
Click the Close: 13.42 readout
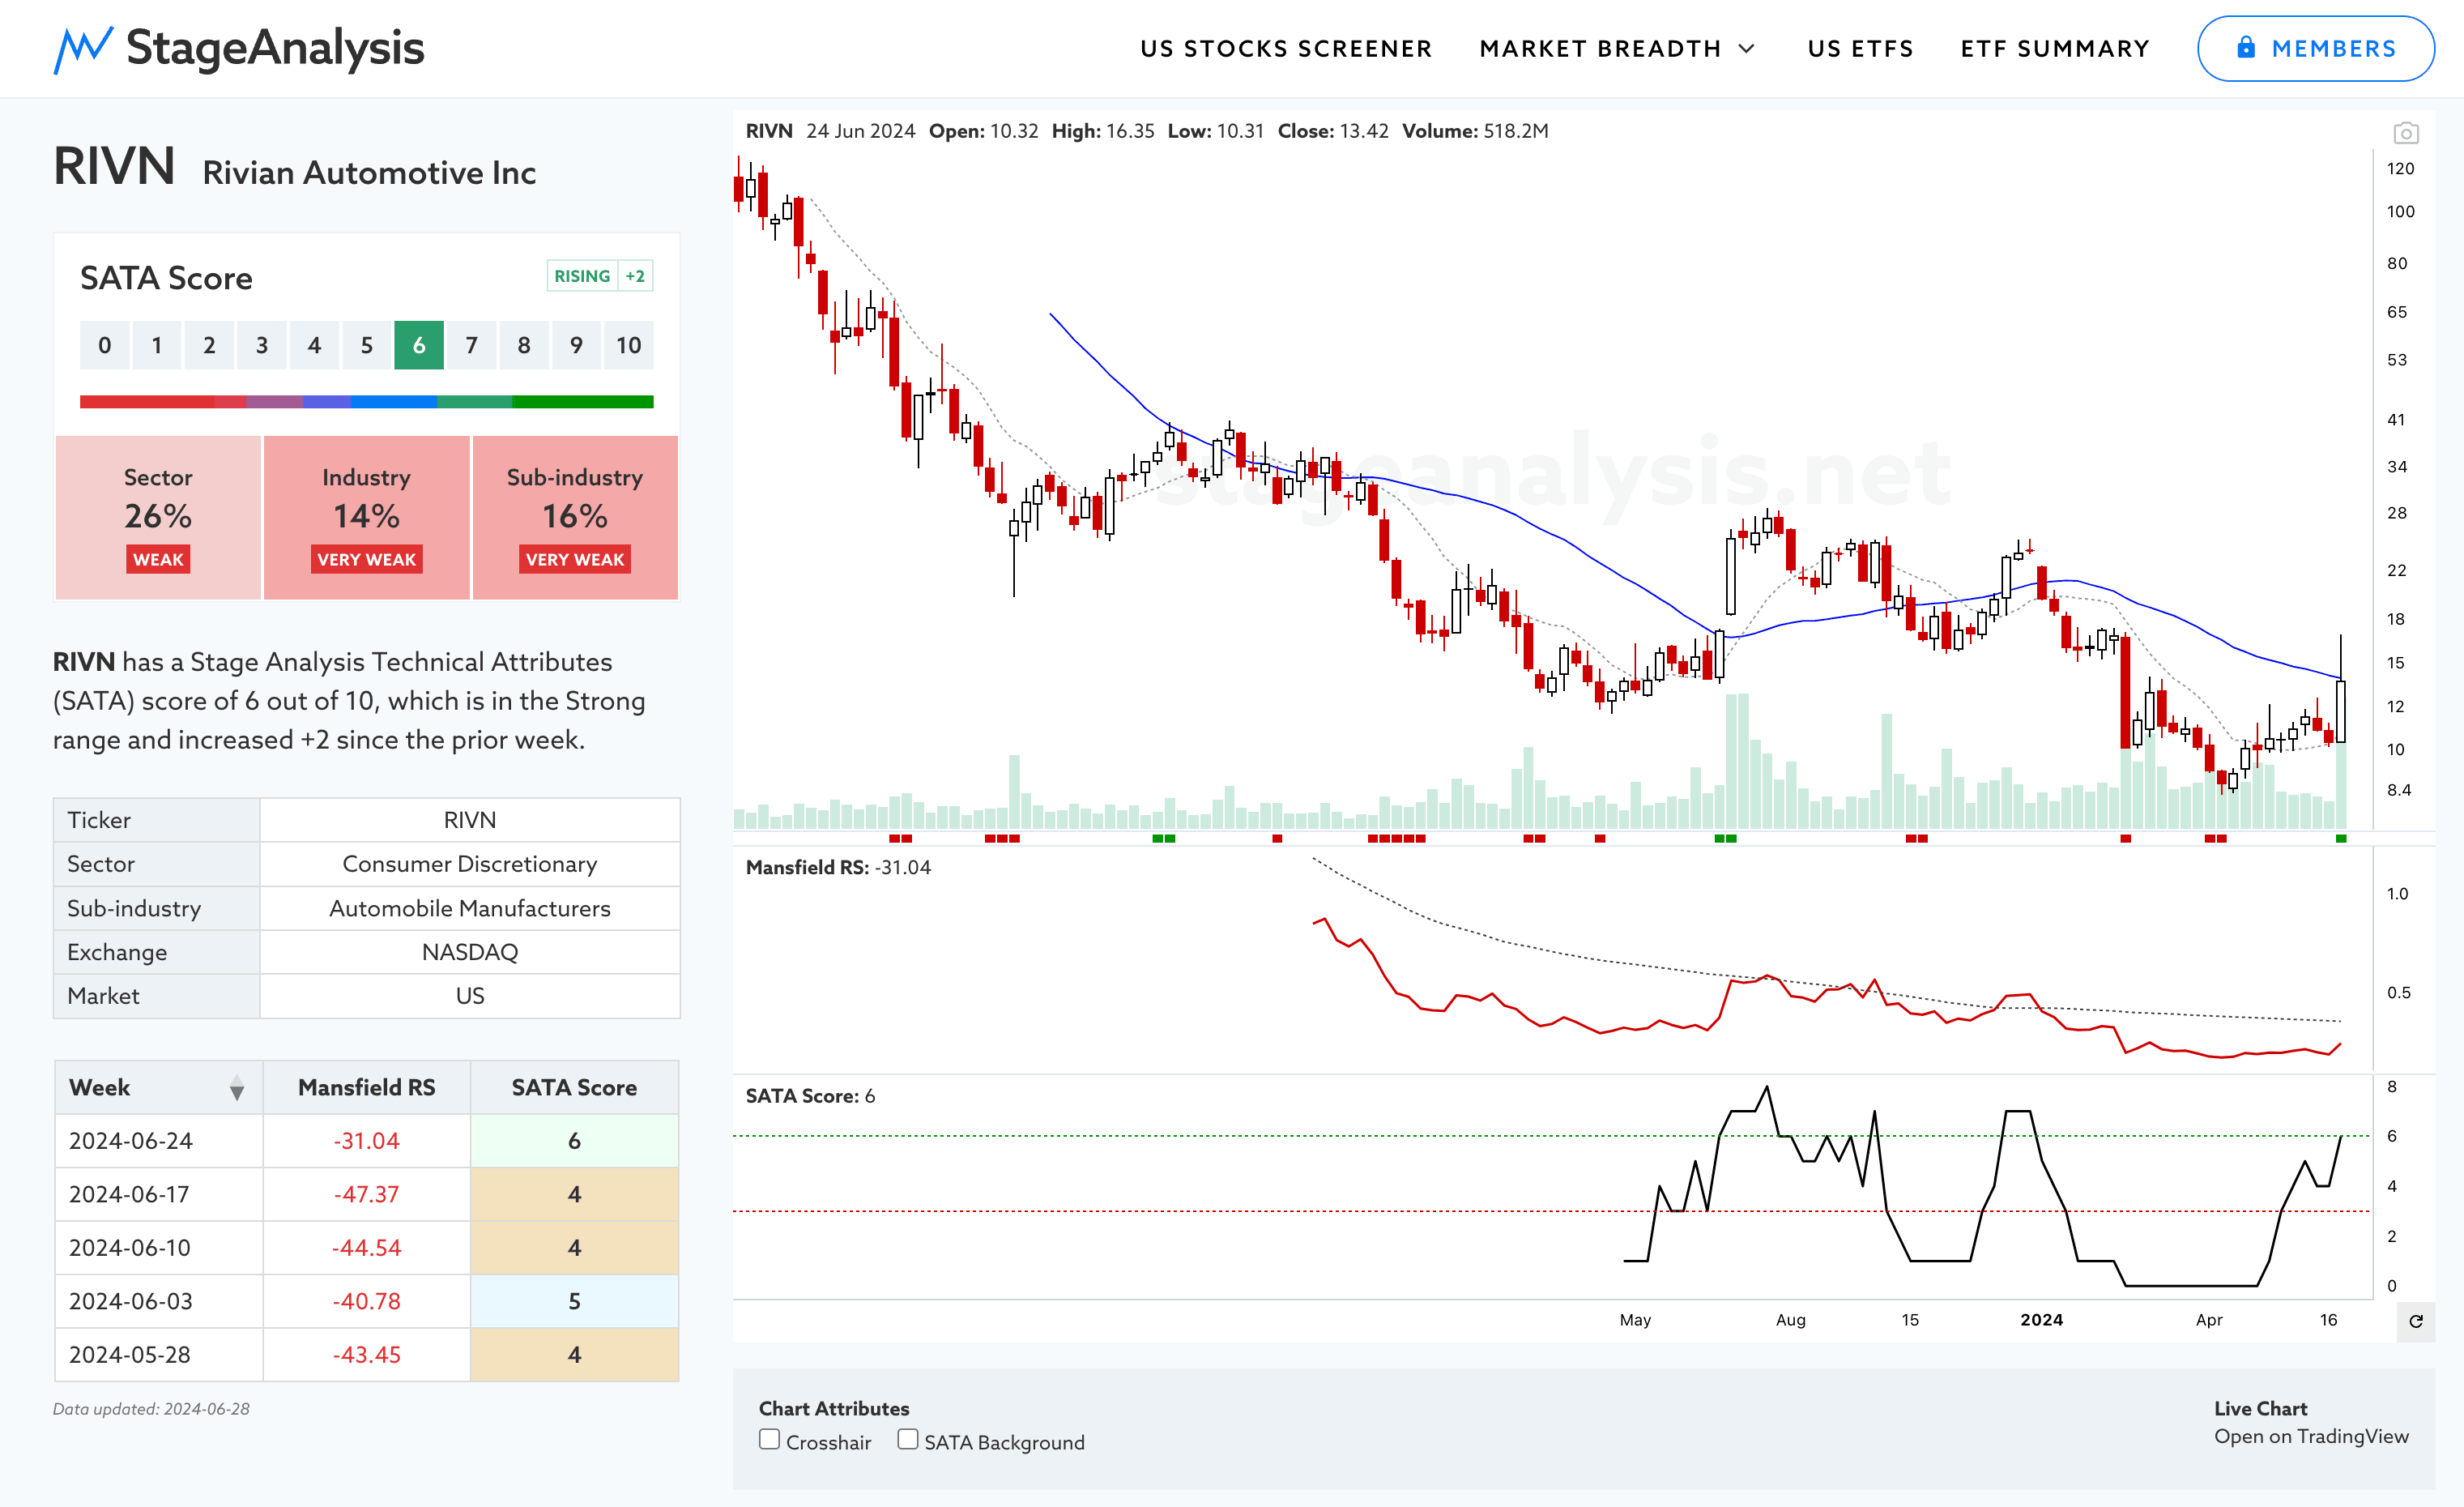1333,131
